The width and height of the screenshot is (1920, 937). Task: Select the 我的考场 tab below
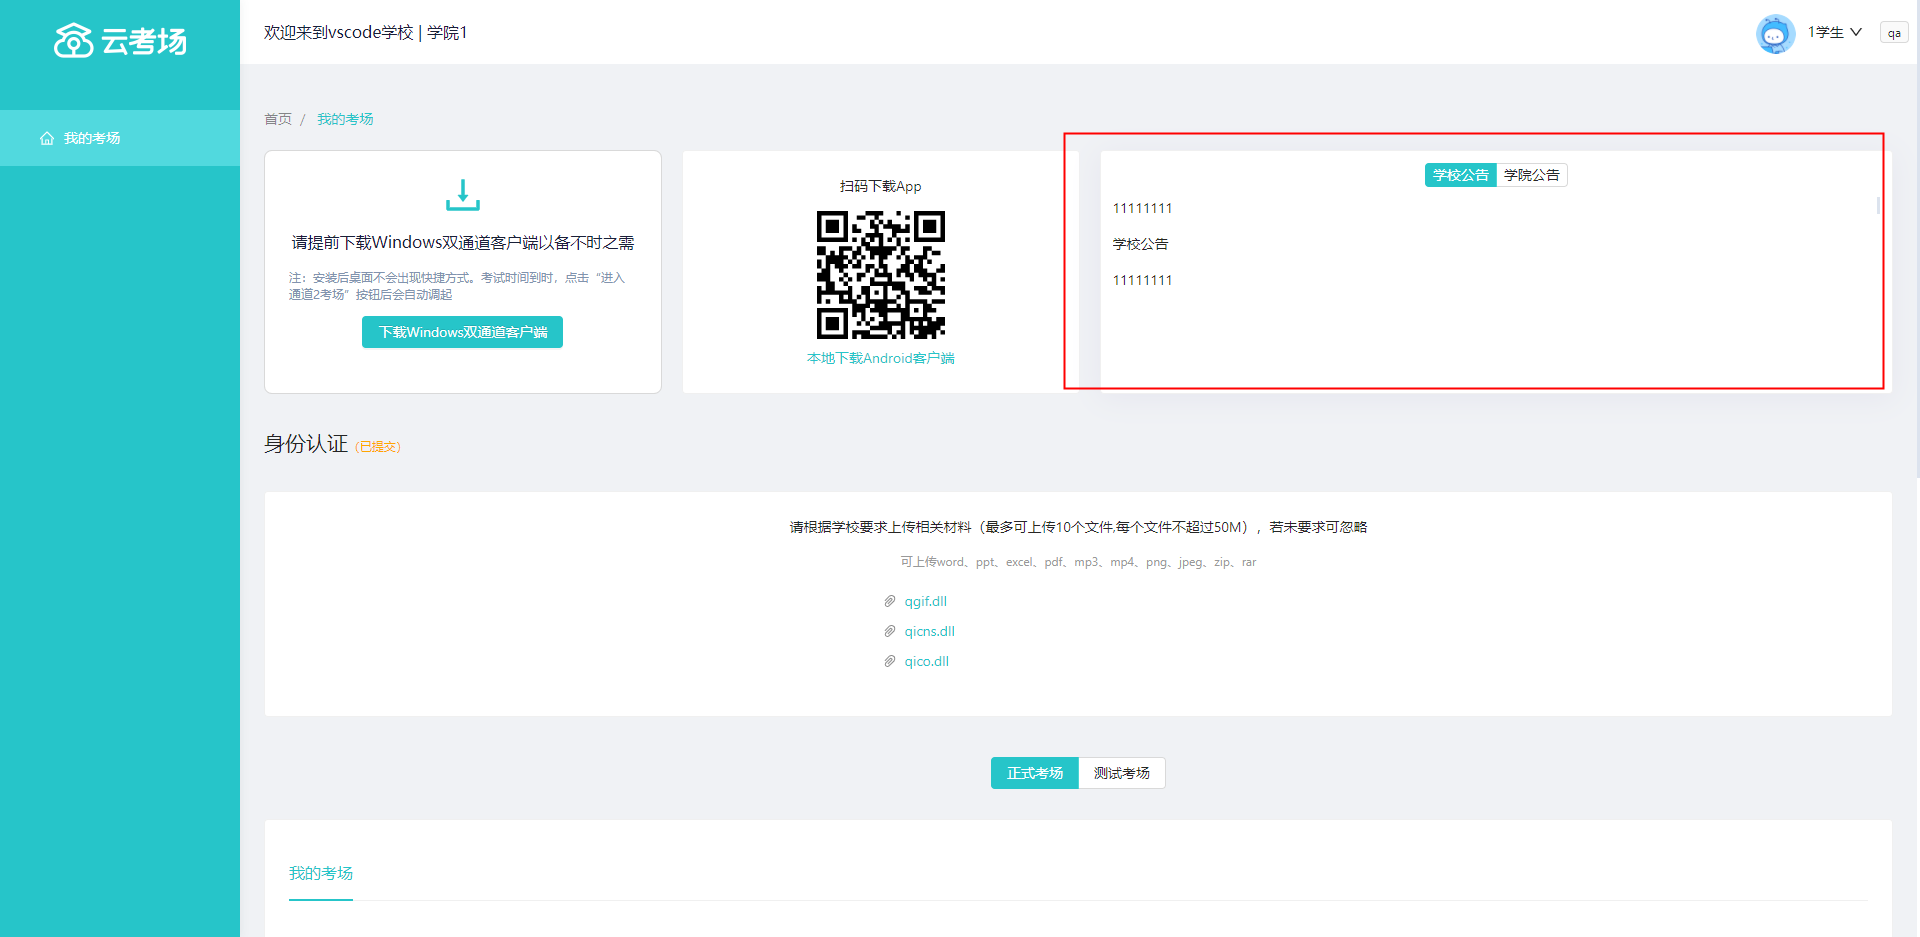[x=320, y=873]
